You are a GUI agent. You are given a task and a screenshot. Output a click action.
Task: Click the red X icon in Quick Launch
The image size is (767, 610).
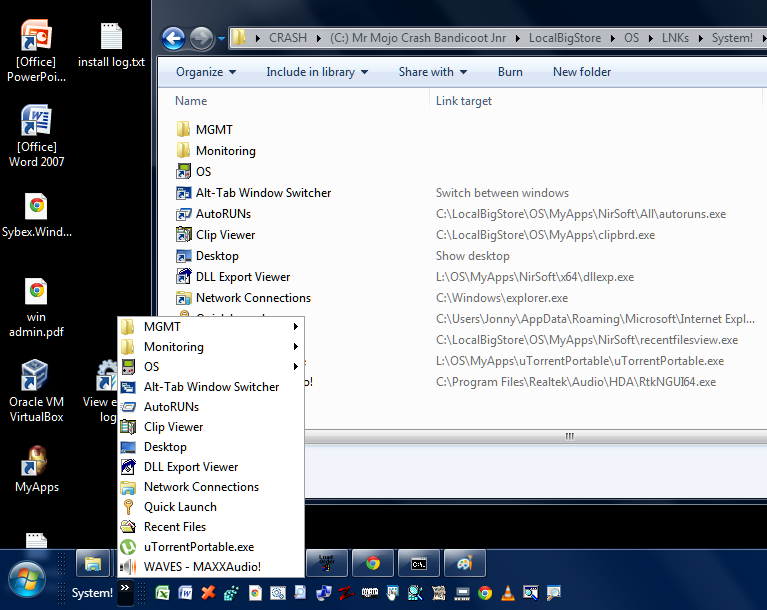pos(208,593)
